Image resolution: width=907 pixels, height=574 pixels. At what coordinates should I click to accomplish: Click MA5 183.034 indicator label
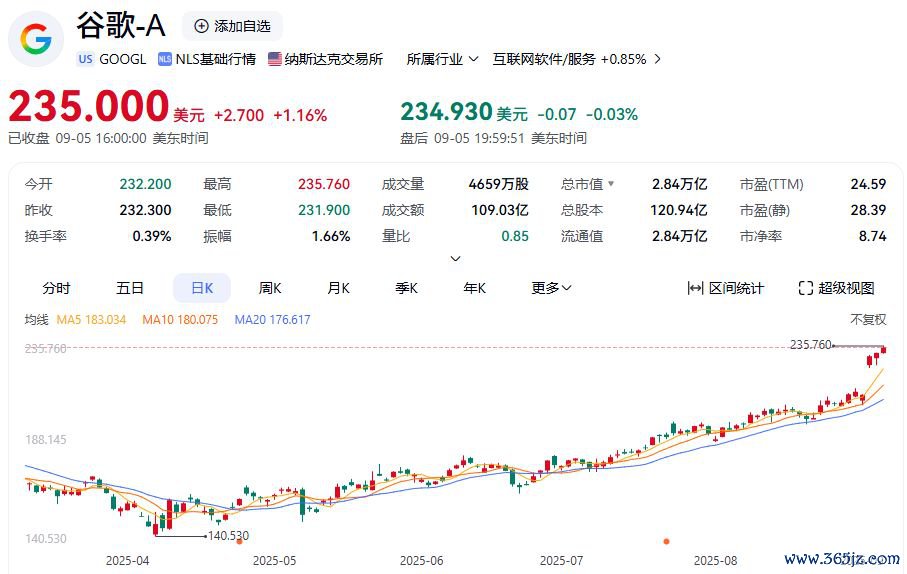tap(91, 319)
